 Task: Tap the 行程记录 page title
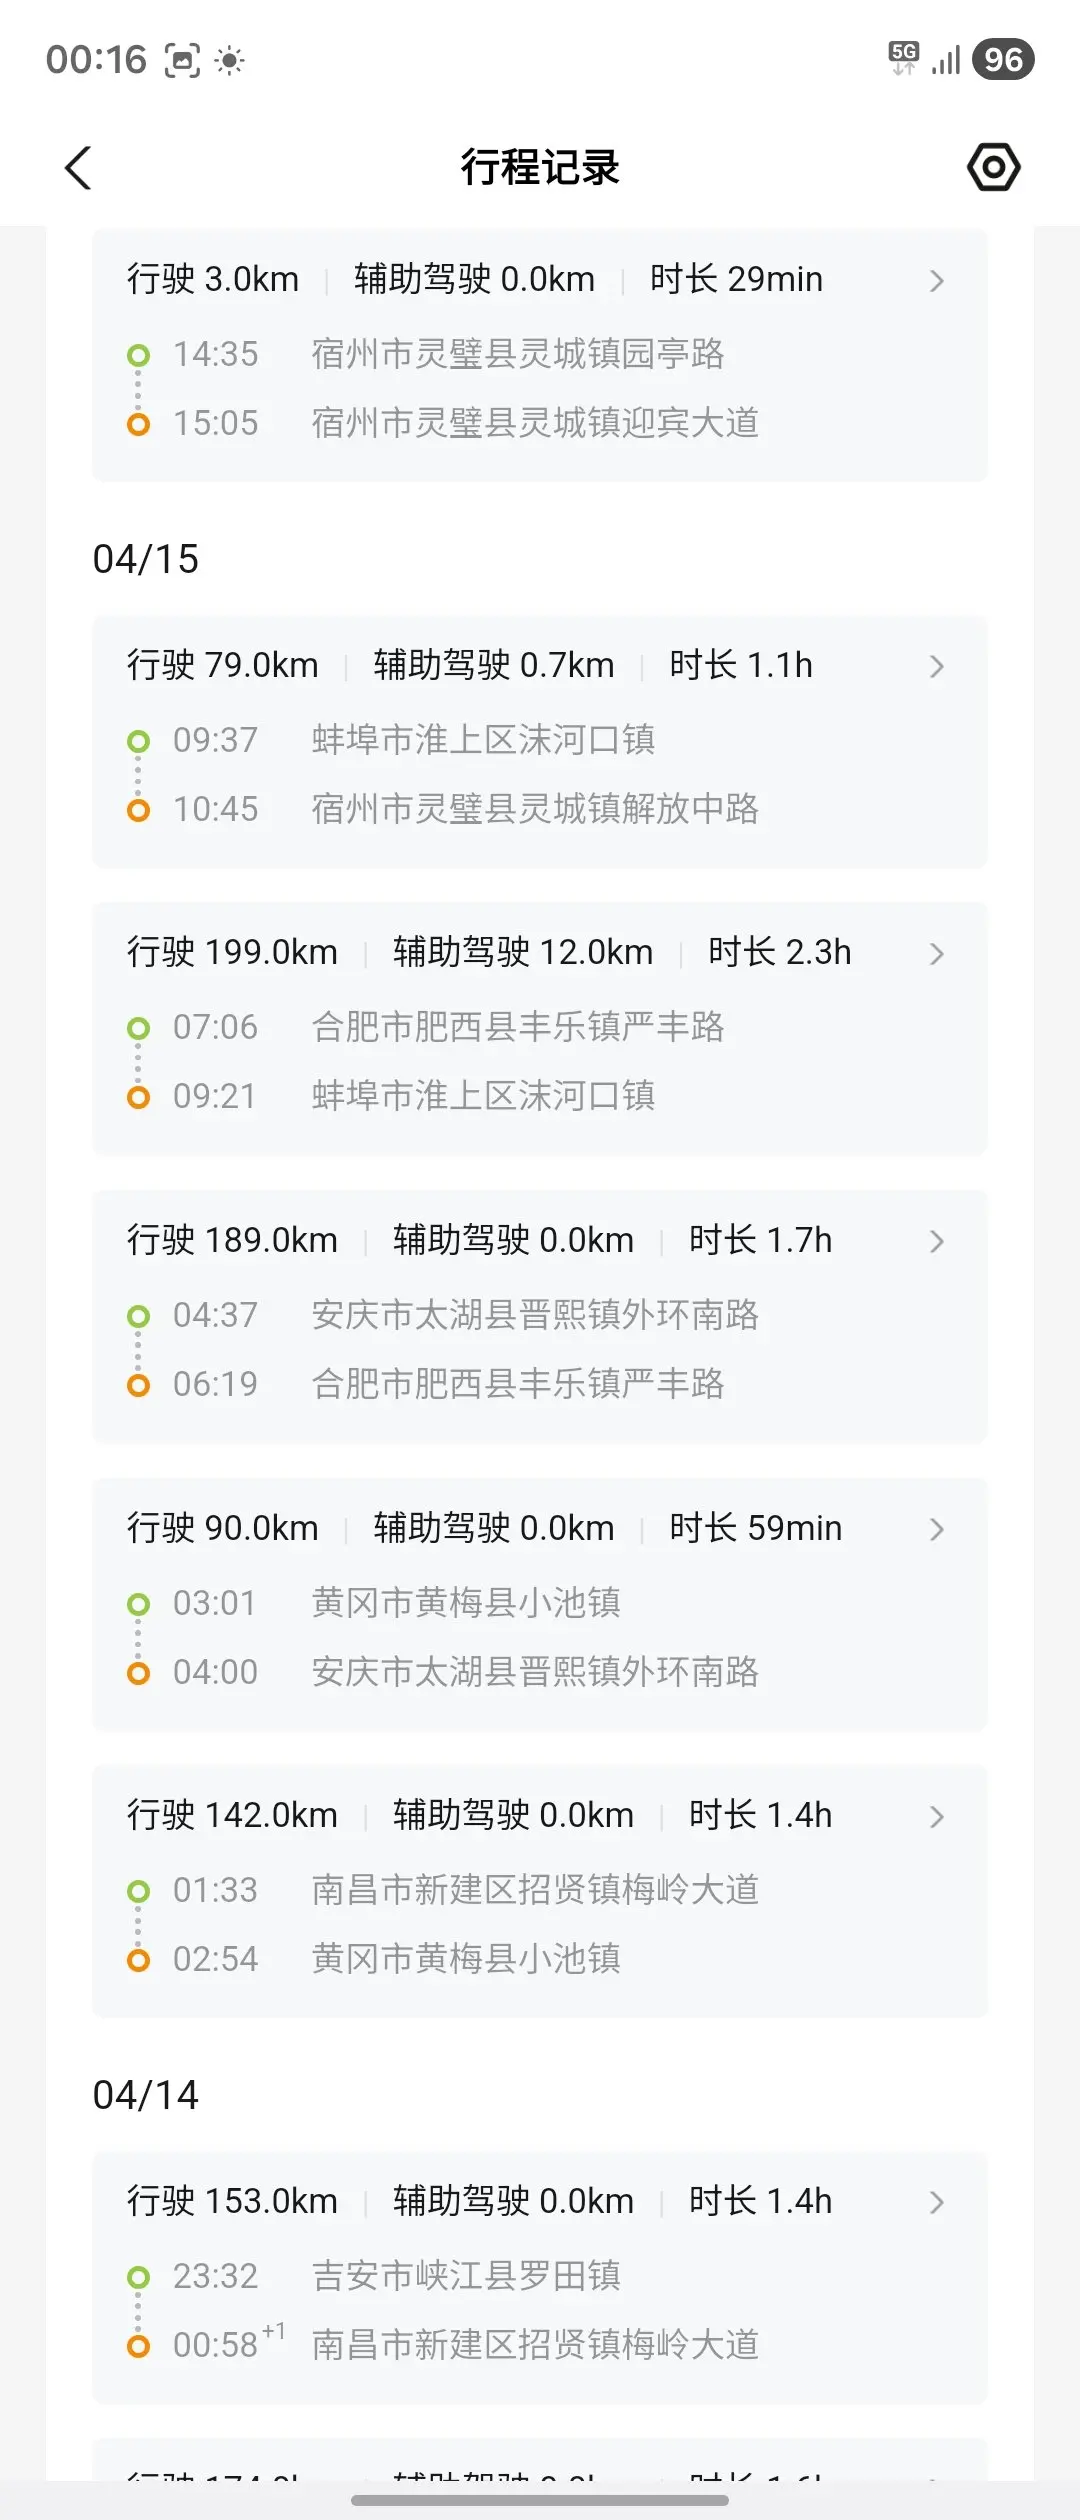click(540, 167)
